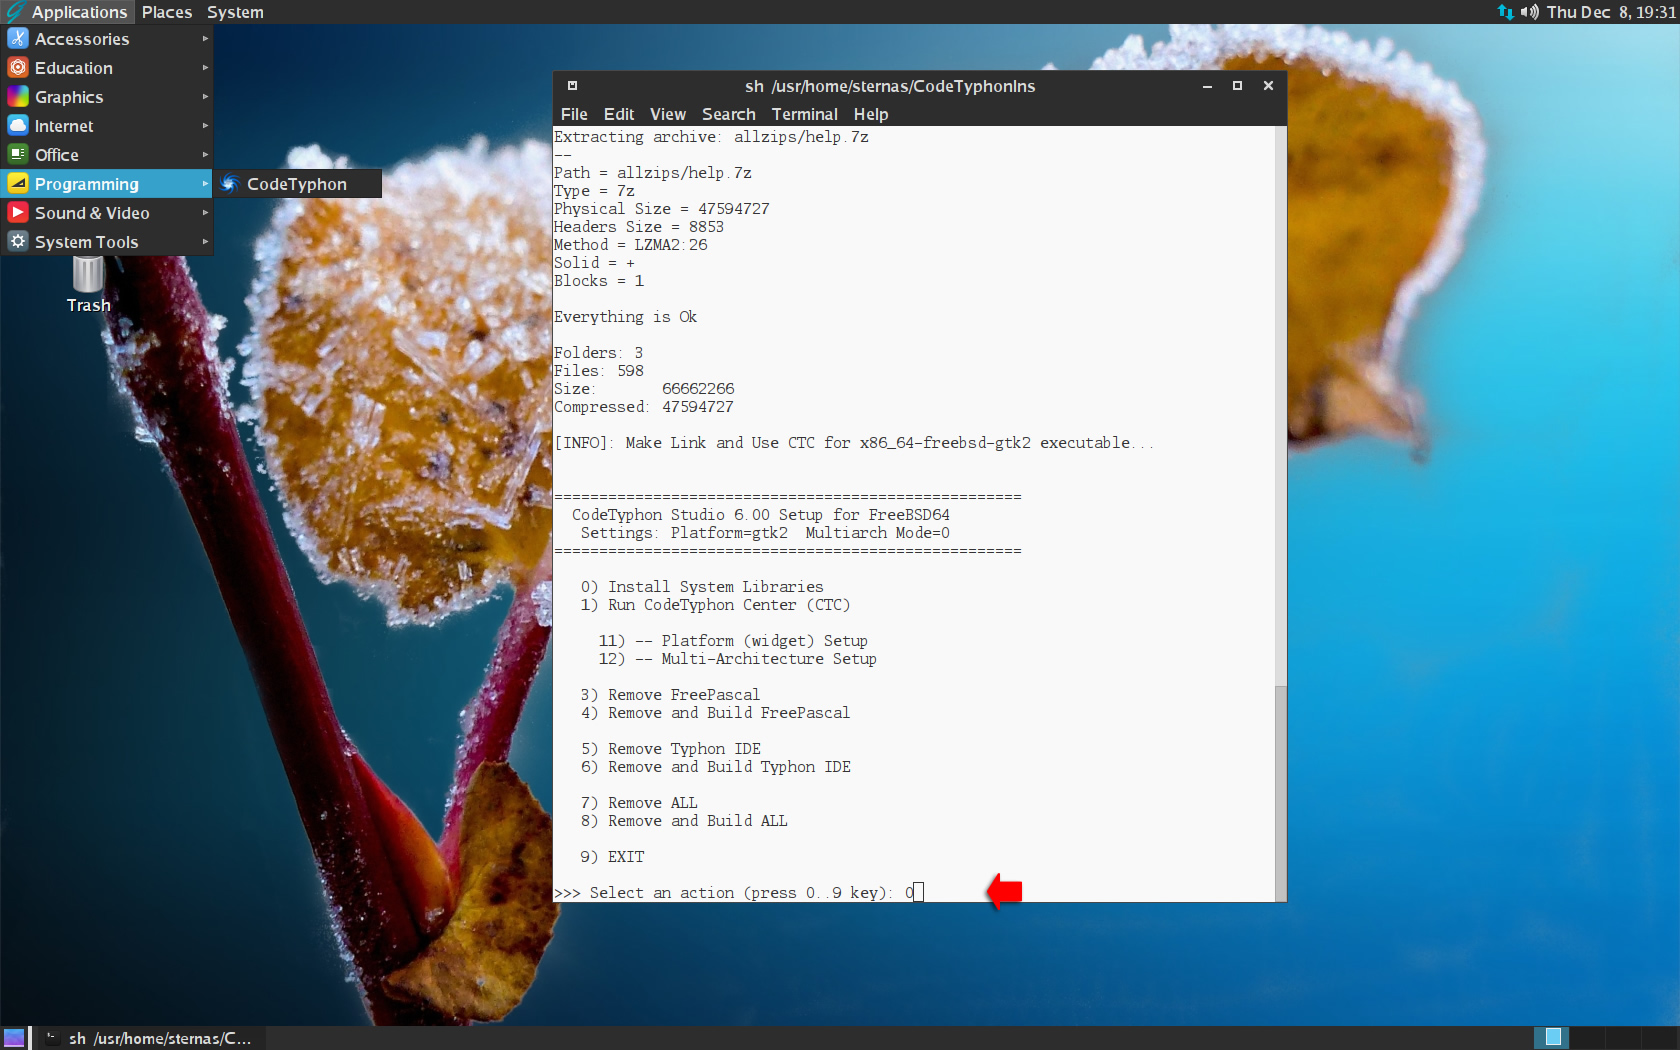The image size is (1680, 1050).
Task: Click the Applications menu logo icon
Action: (15, 12)
